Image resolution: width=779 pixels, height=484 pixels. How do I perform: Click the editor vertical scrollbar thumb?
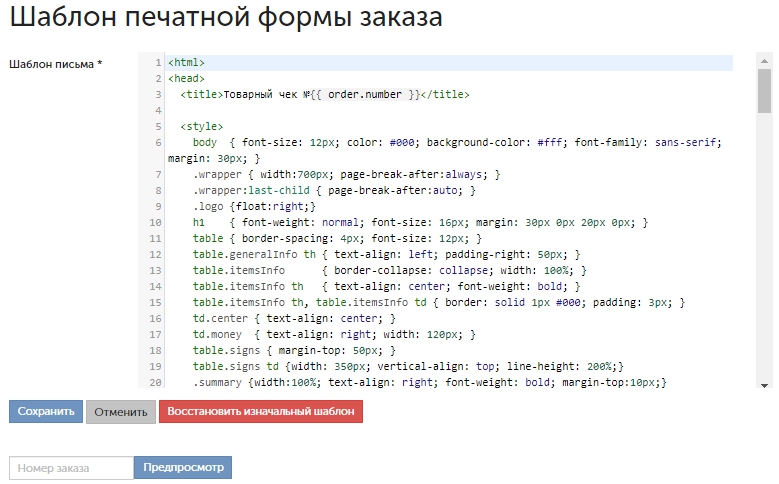[764, 91]
